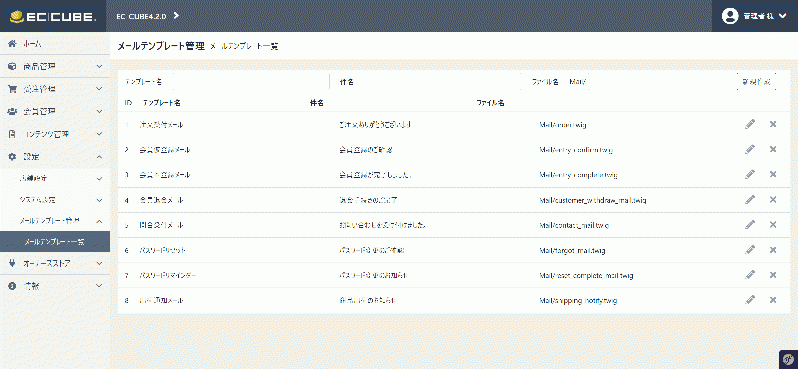Click the 新規作成 button
The width and height of the screenshot is (798, 369).
pos(756,81)
